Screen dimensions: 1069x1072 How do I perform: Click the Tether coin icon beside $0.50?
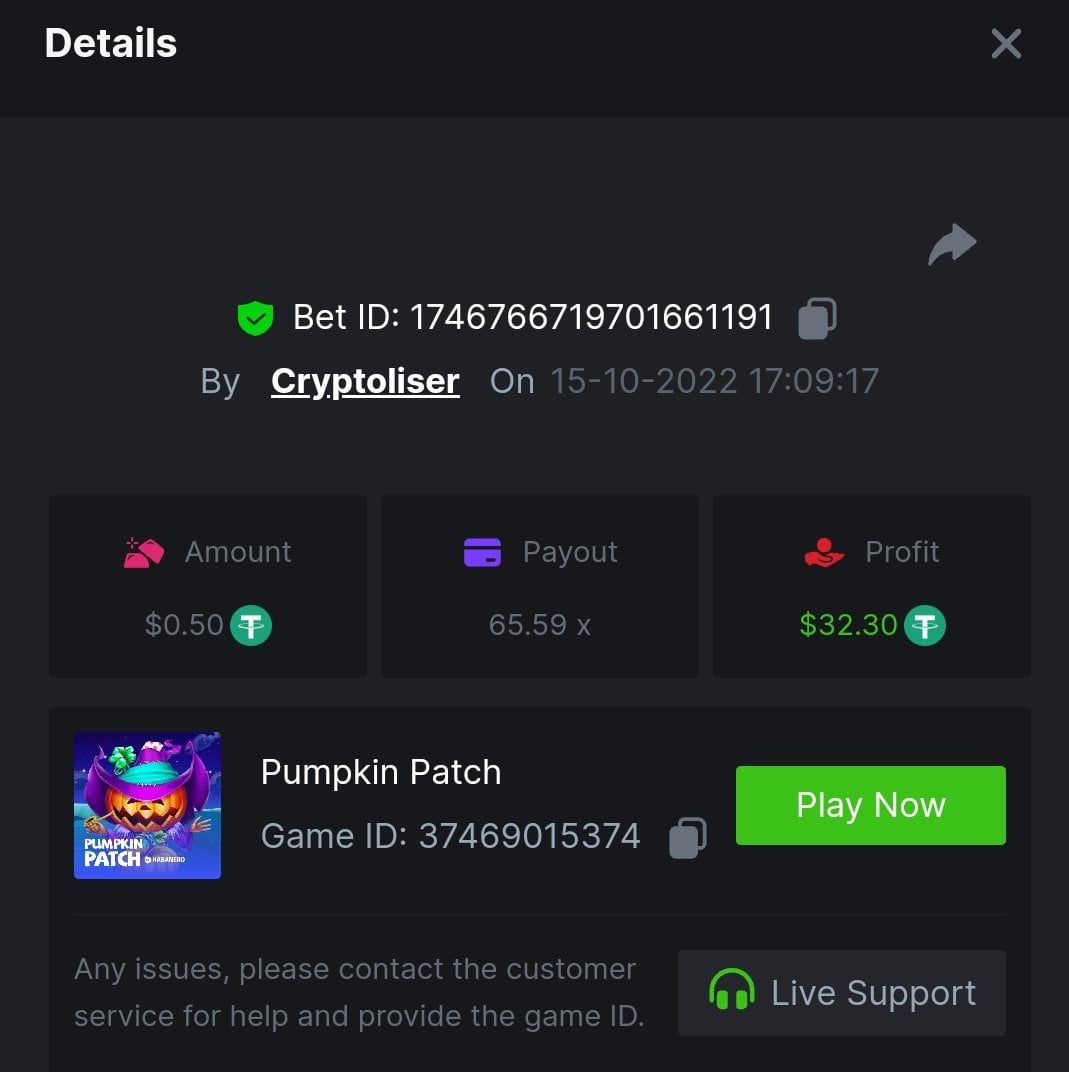tap(251, 625)
